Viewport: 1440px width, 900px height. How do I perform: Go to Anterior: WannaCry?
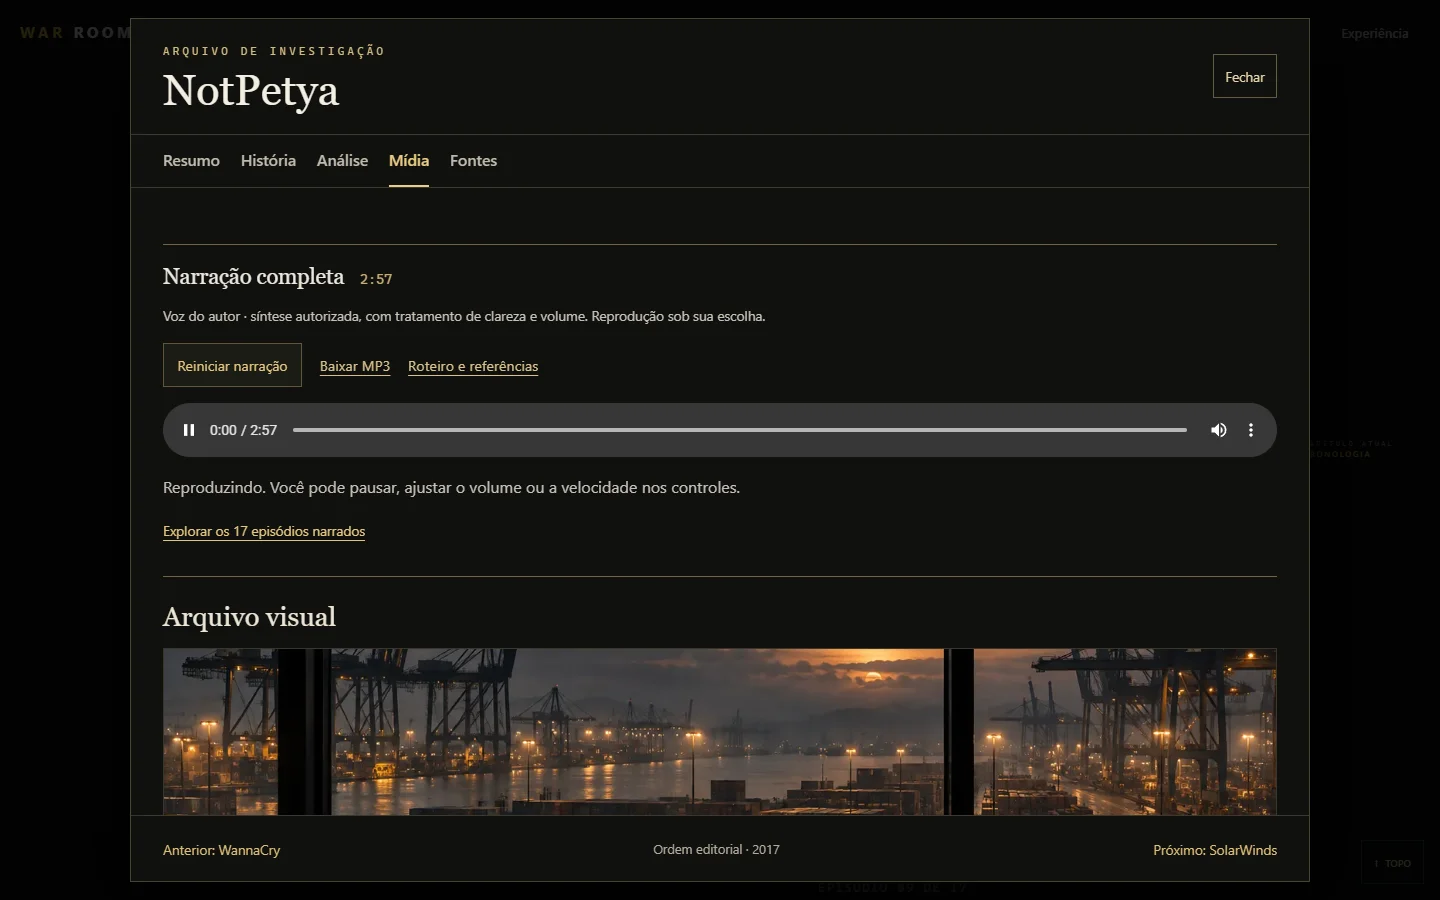(221, 850)
